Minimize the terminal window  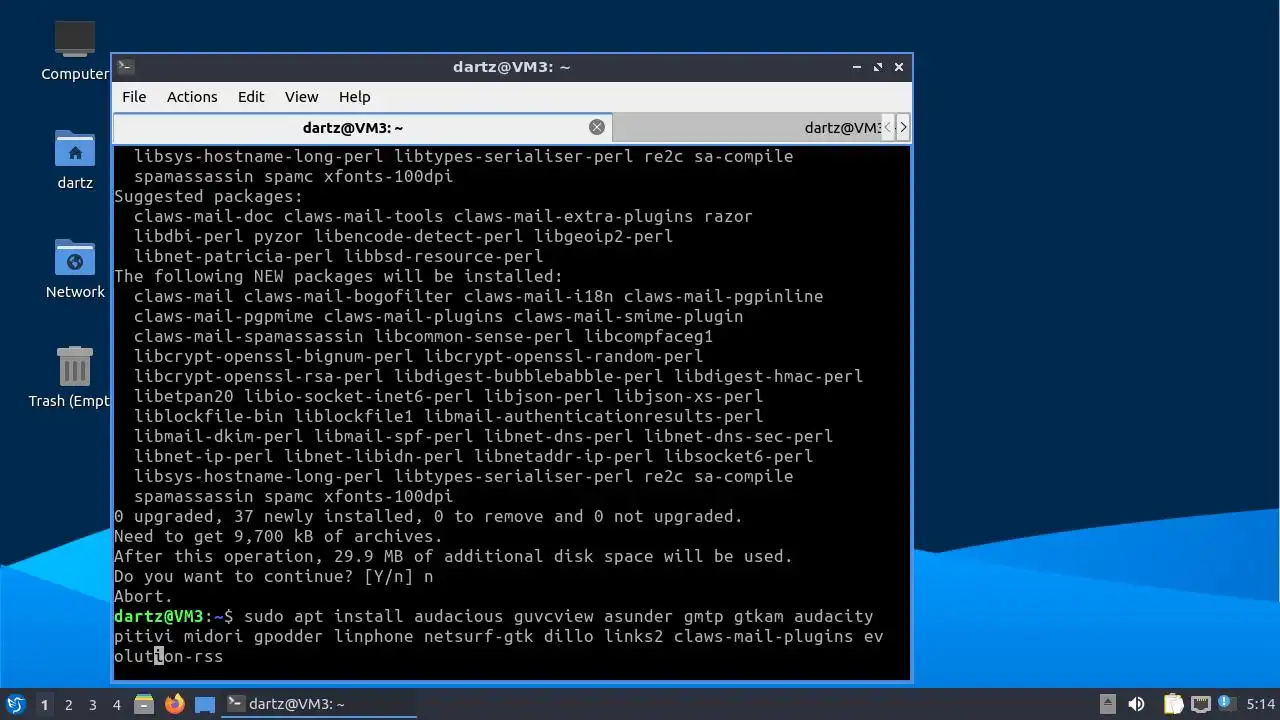click(857, 67)
